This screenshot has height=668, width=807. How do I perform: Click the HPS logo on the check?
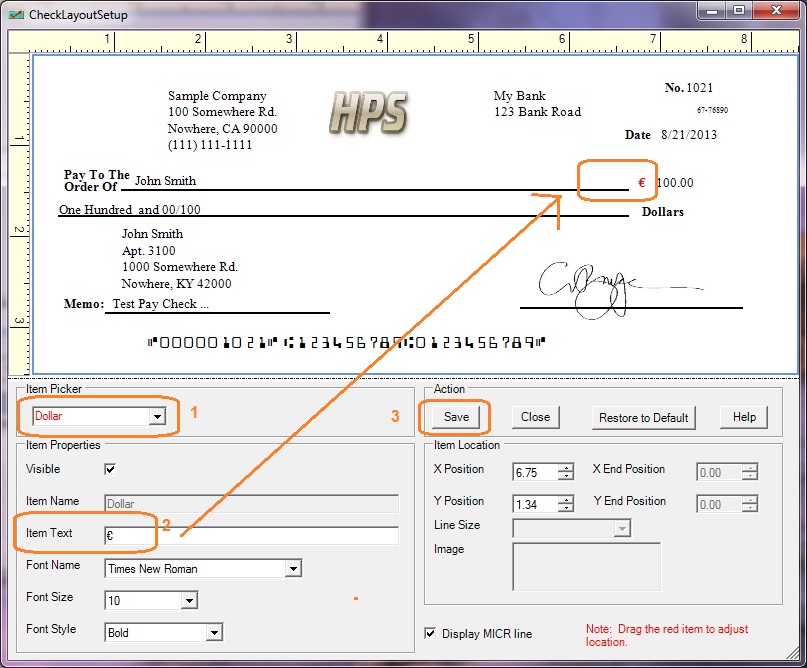pyautogui.click(x=368, y=111)
